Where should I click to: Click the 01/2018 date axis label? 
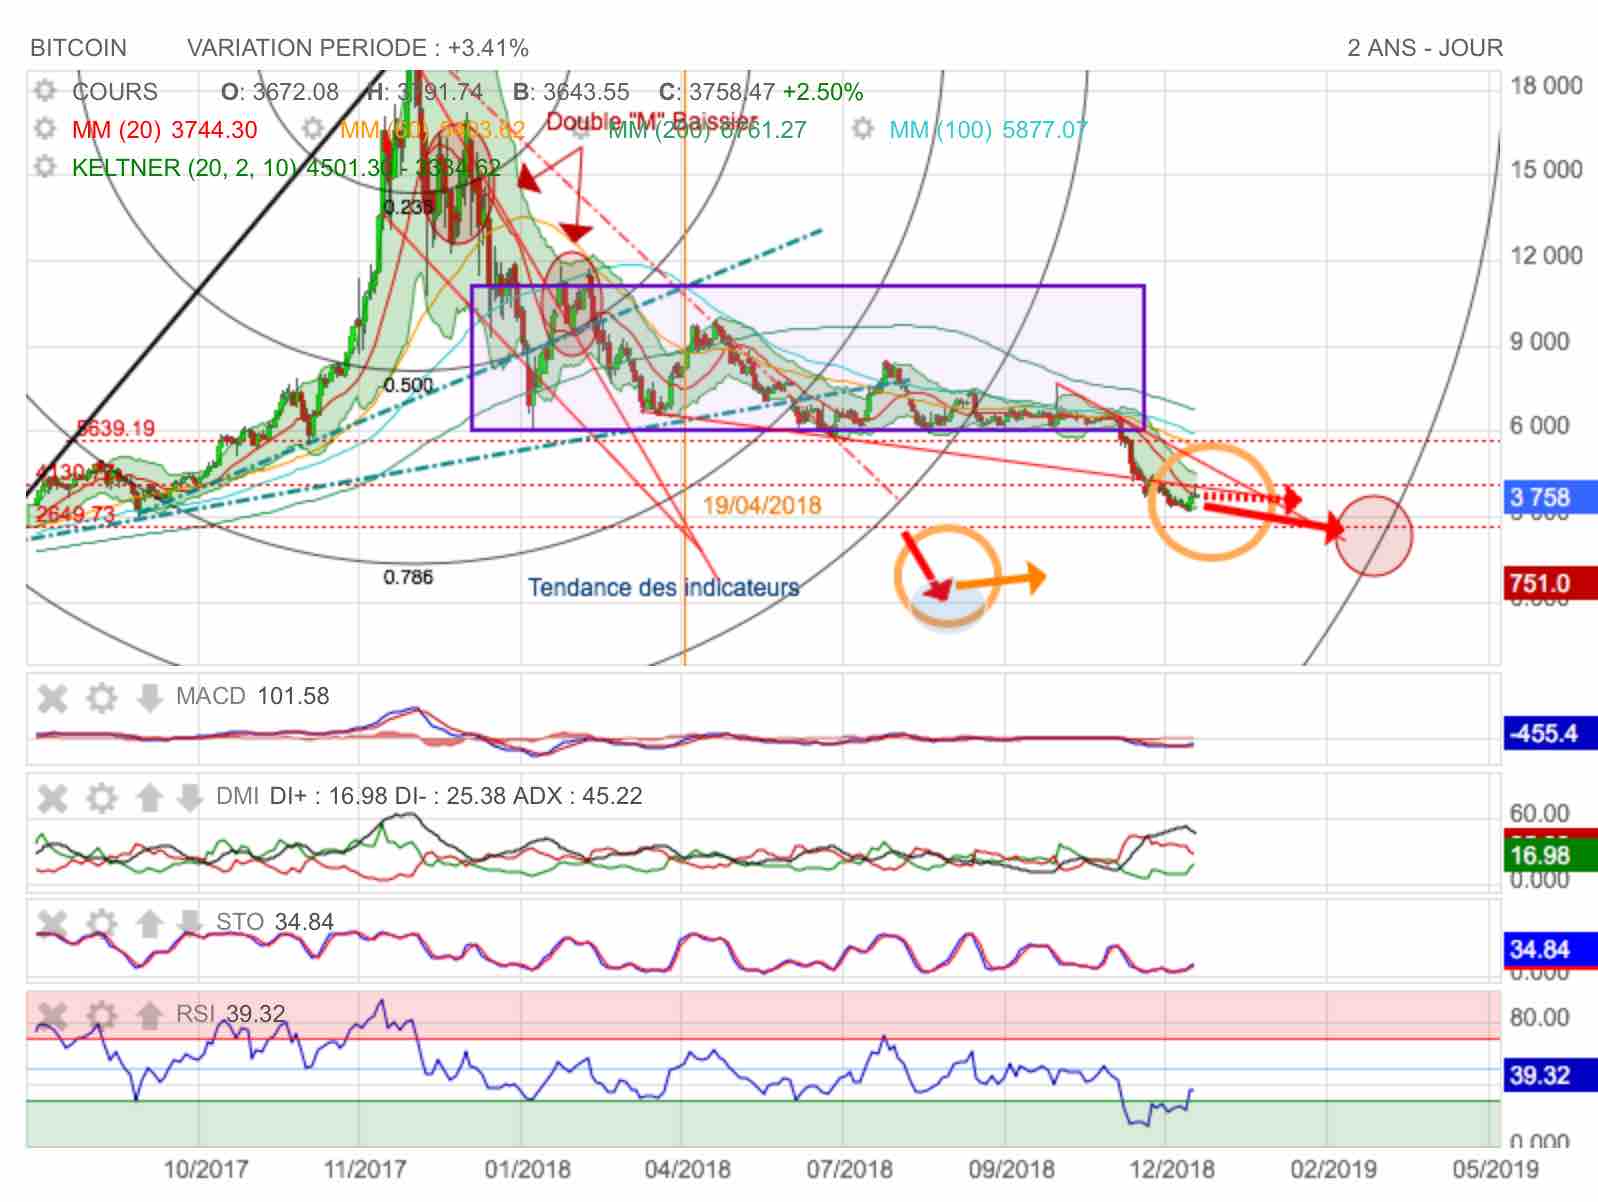(x=528, y=1169)
